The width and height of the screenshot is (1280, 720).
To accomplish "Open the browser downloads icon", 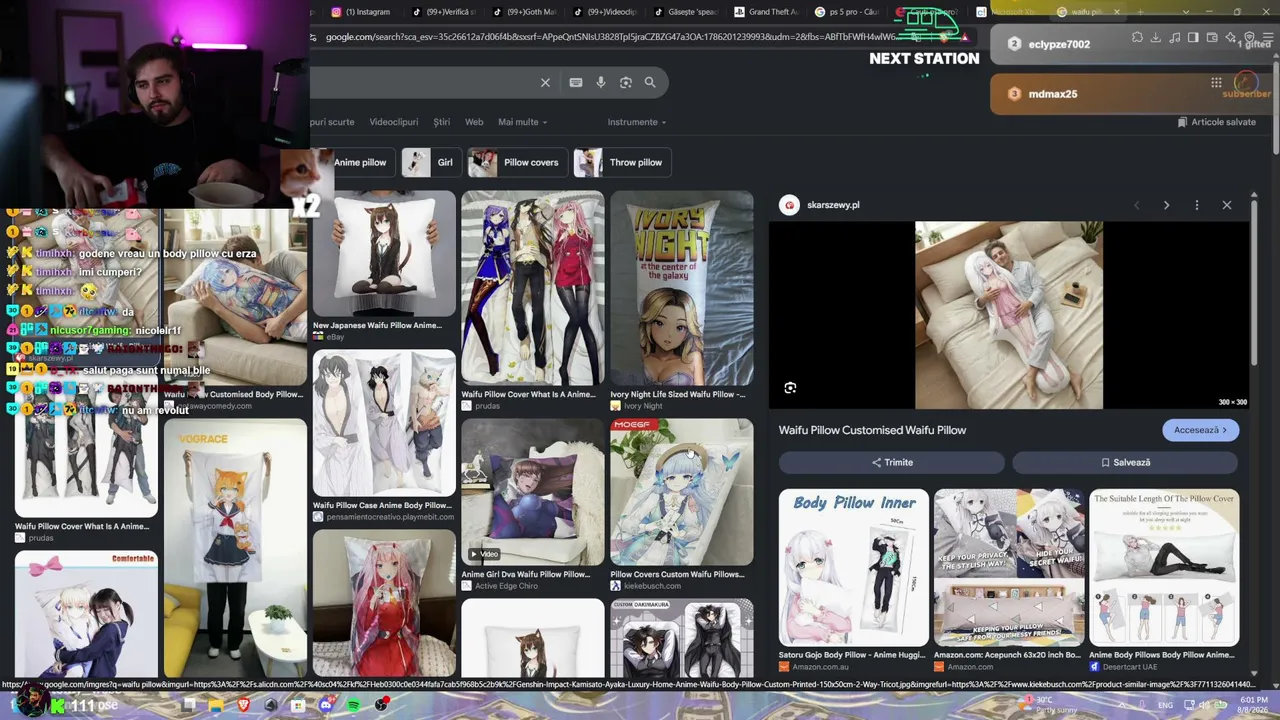I will (1156, 38).
